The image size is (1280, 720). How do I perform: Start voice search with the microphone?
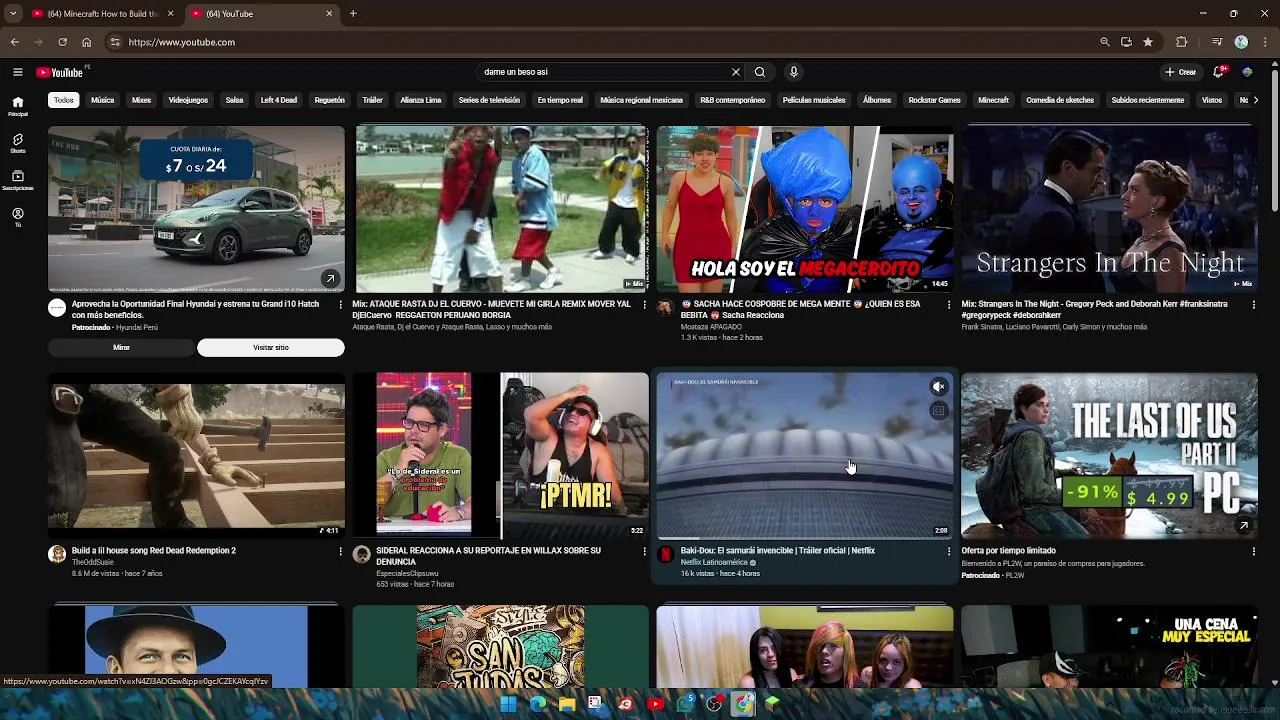click(x=794, y=72)
